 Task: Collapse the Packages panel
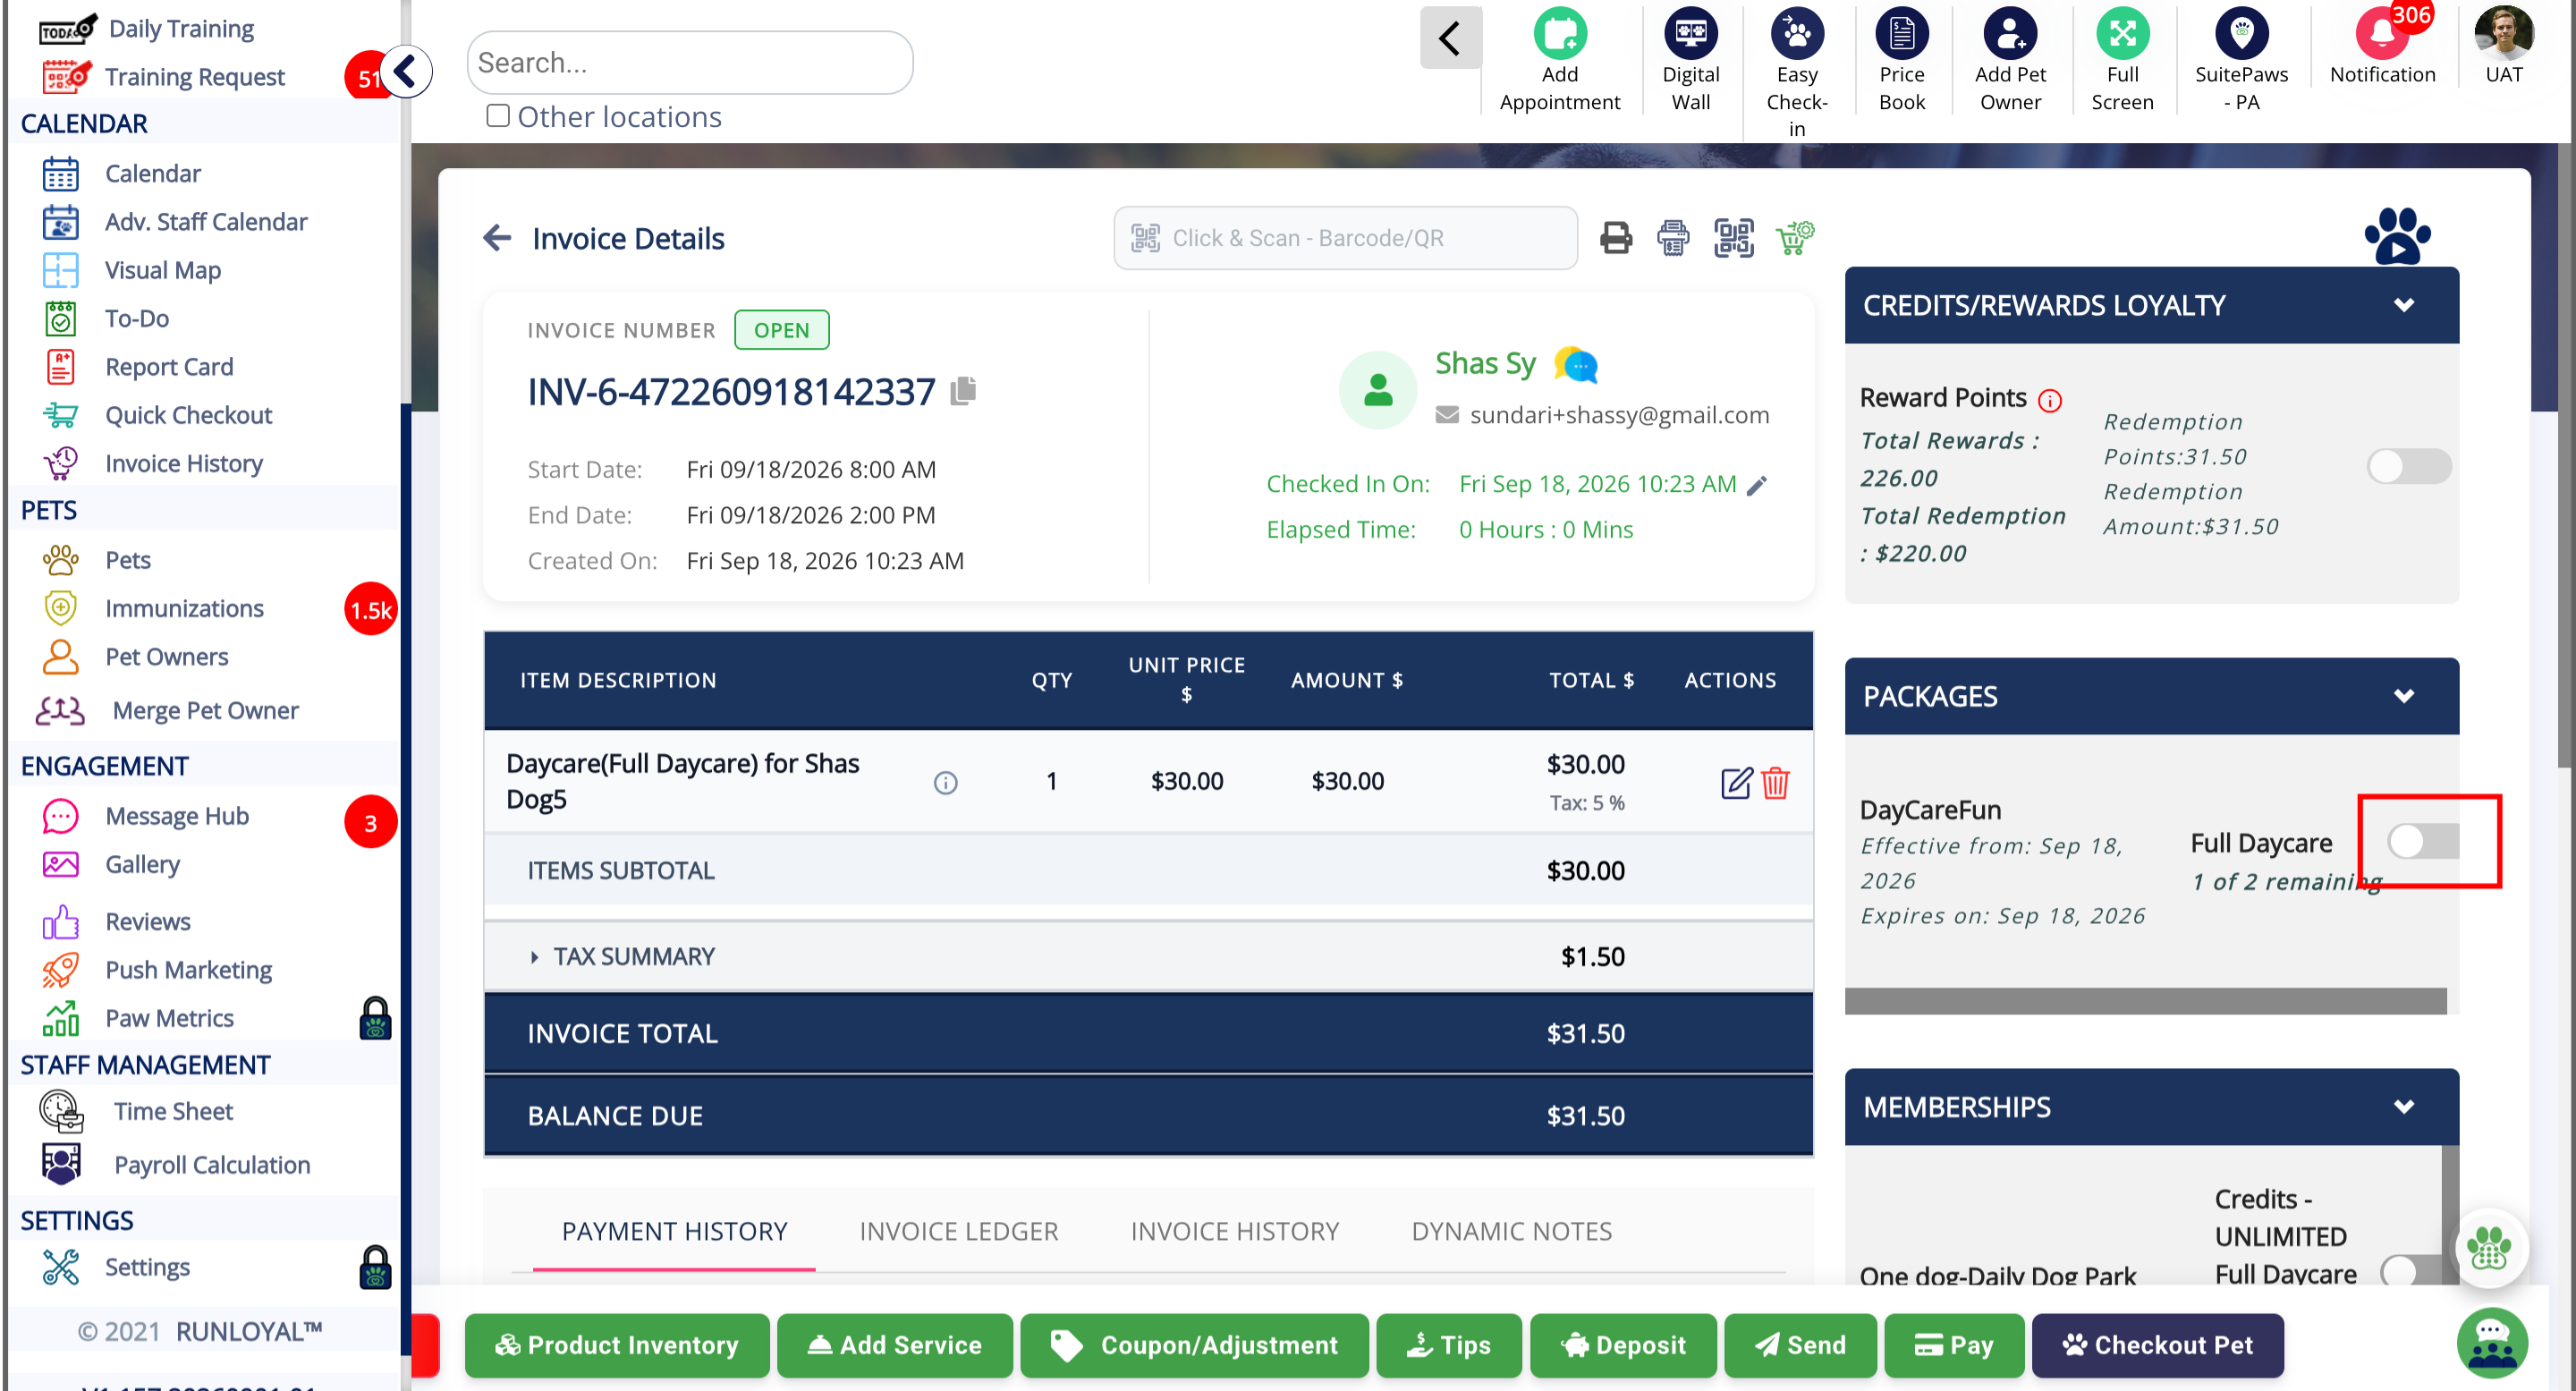click(2403, 696)
